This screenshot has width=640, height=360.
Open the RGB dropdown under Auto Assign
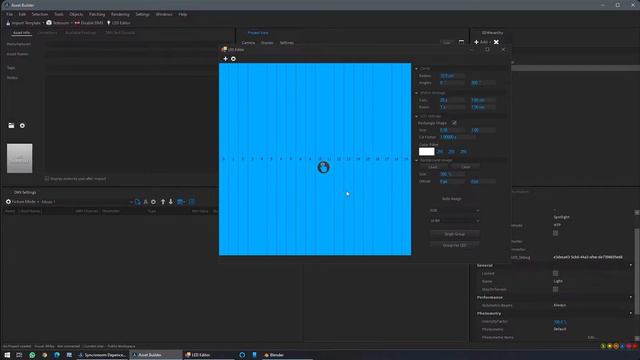click(454, 211)
